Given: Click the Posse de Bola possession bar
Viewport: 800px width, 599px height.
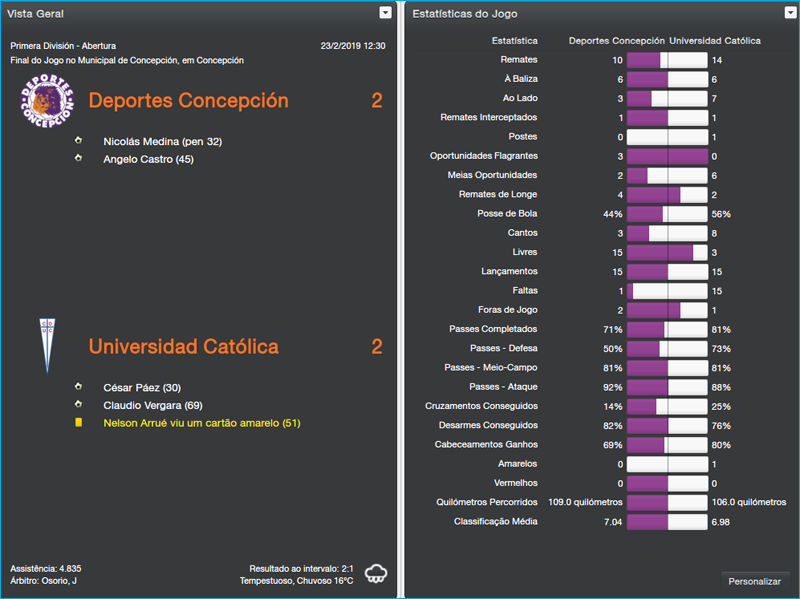Looking at the screenshot, I should (x=667, y=213).
